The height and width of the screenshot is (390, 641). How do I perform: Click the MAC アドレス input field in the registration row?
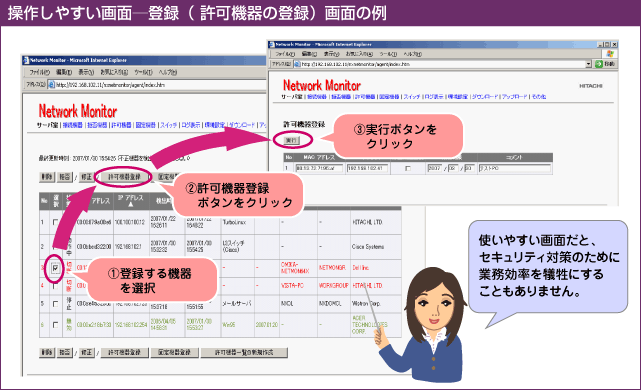[x=319, y=168]
